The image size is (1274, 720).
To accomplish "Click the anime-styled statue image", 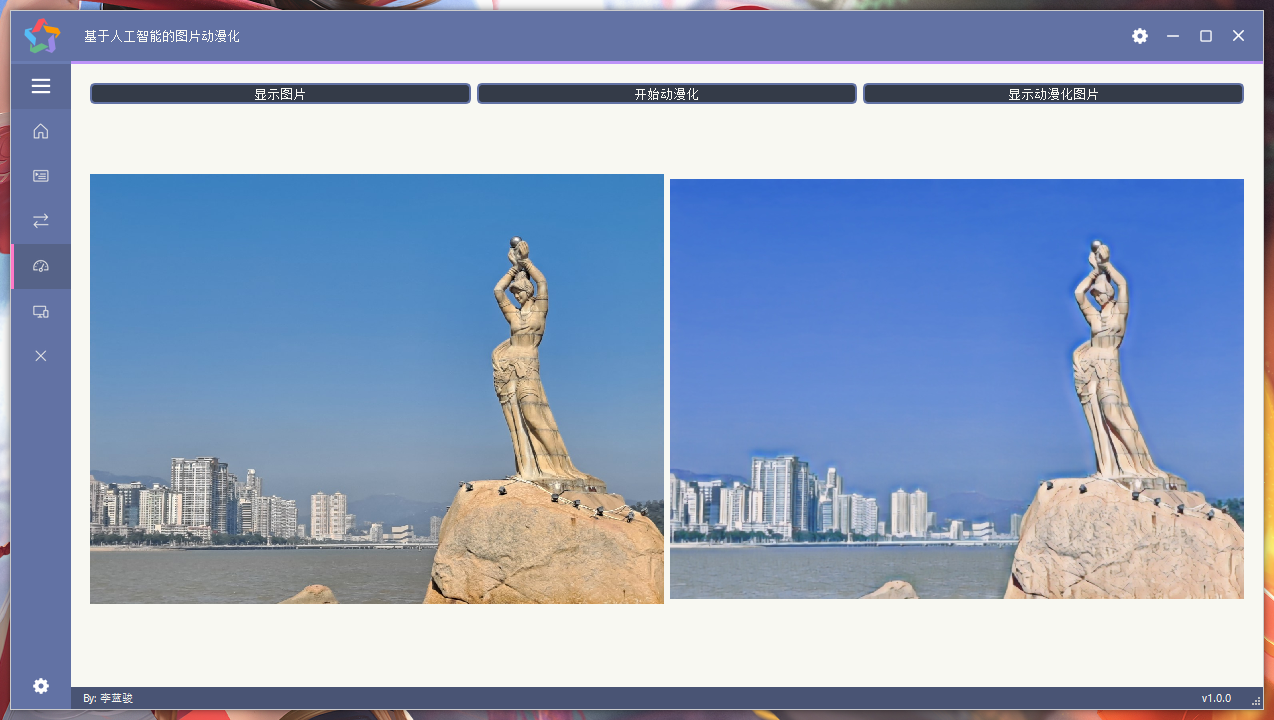I will [957, 389].
